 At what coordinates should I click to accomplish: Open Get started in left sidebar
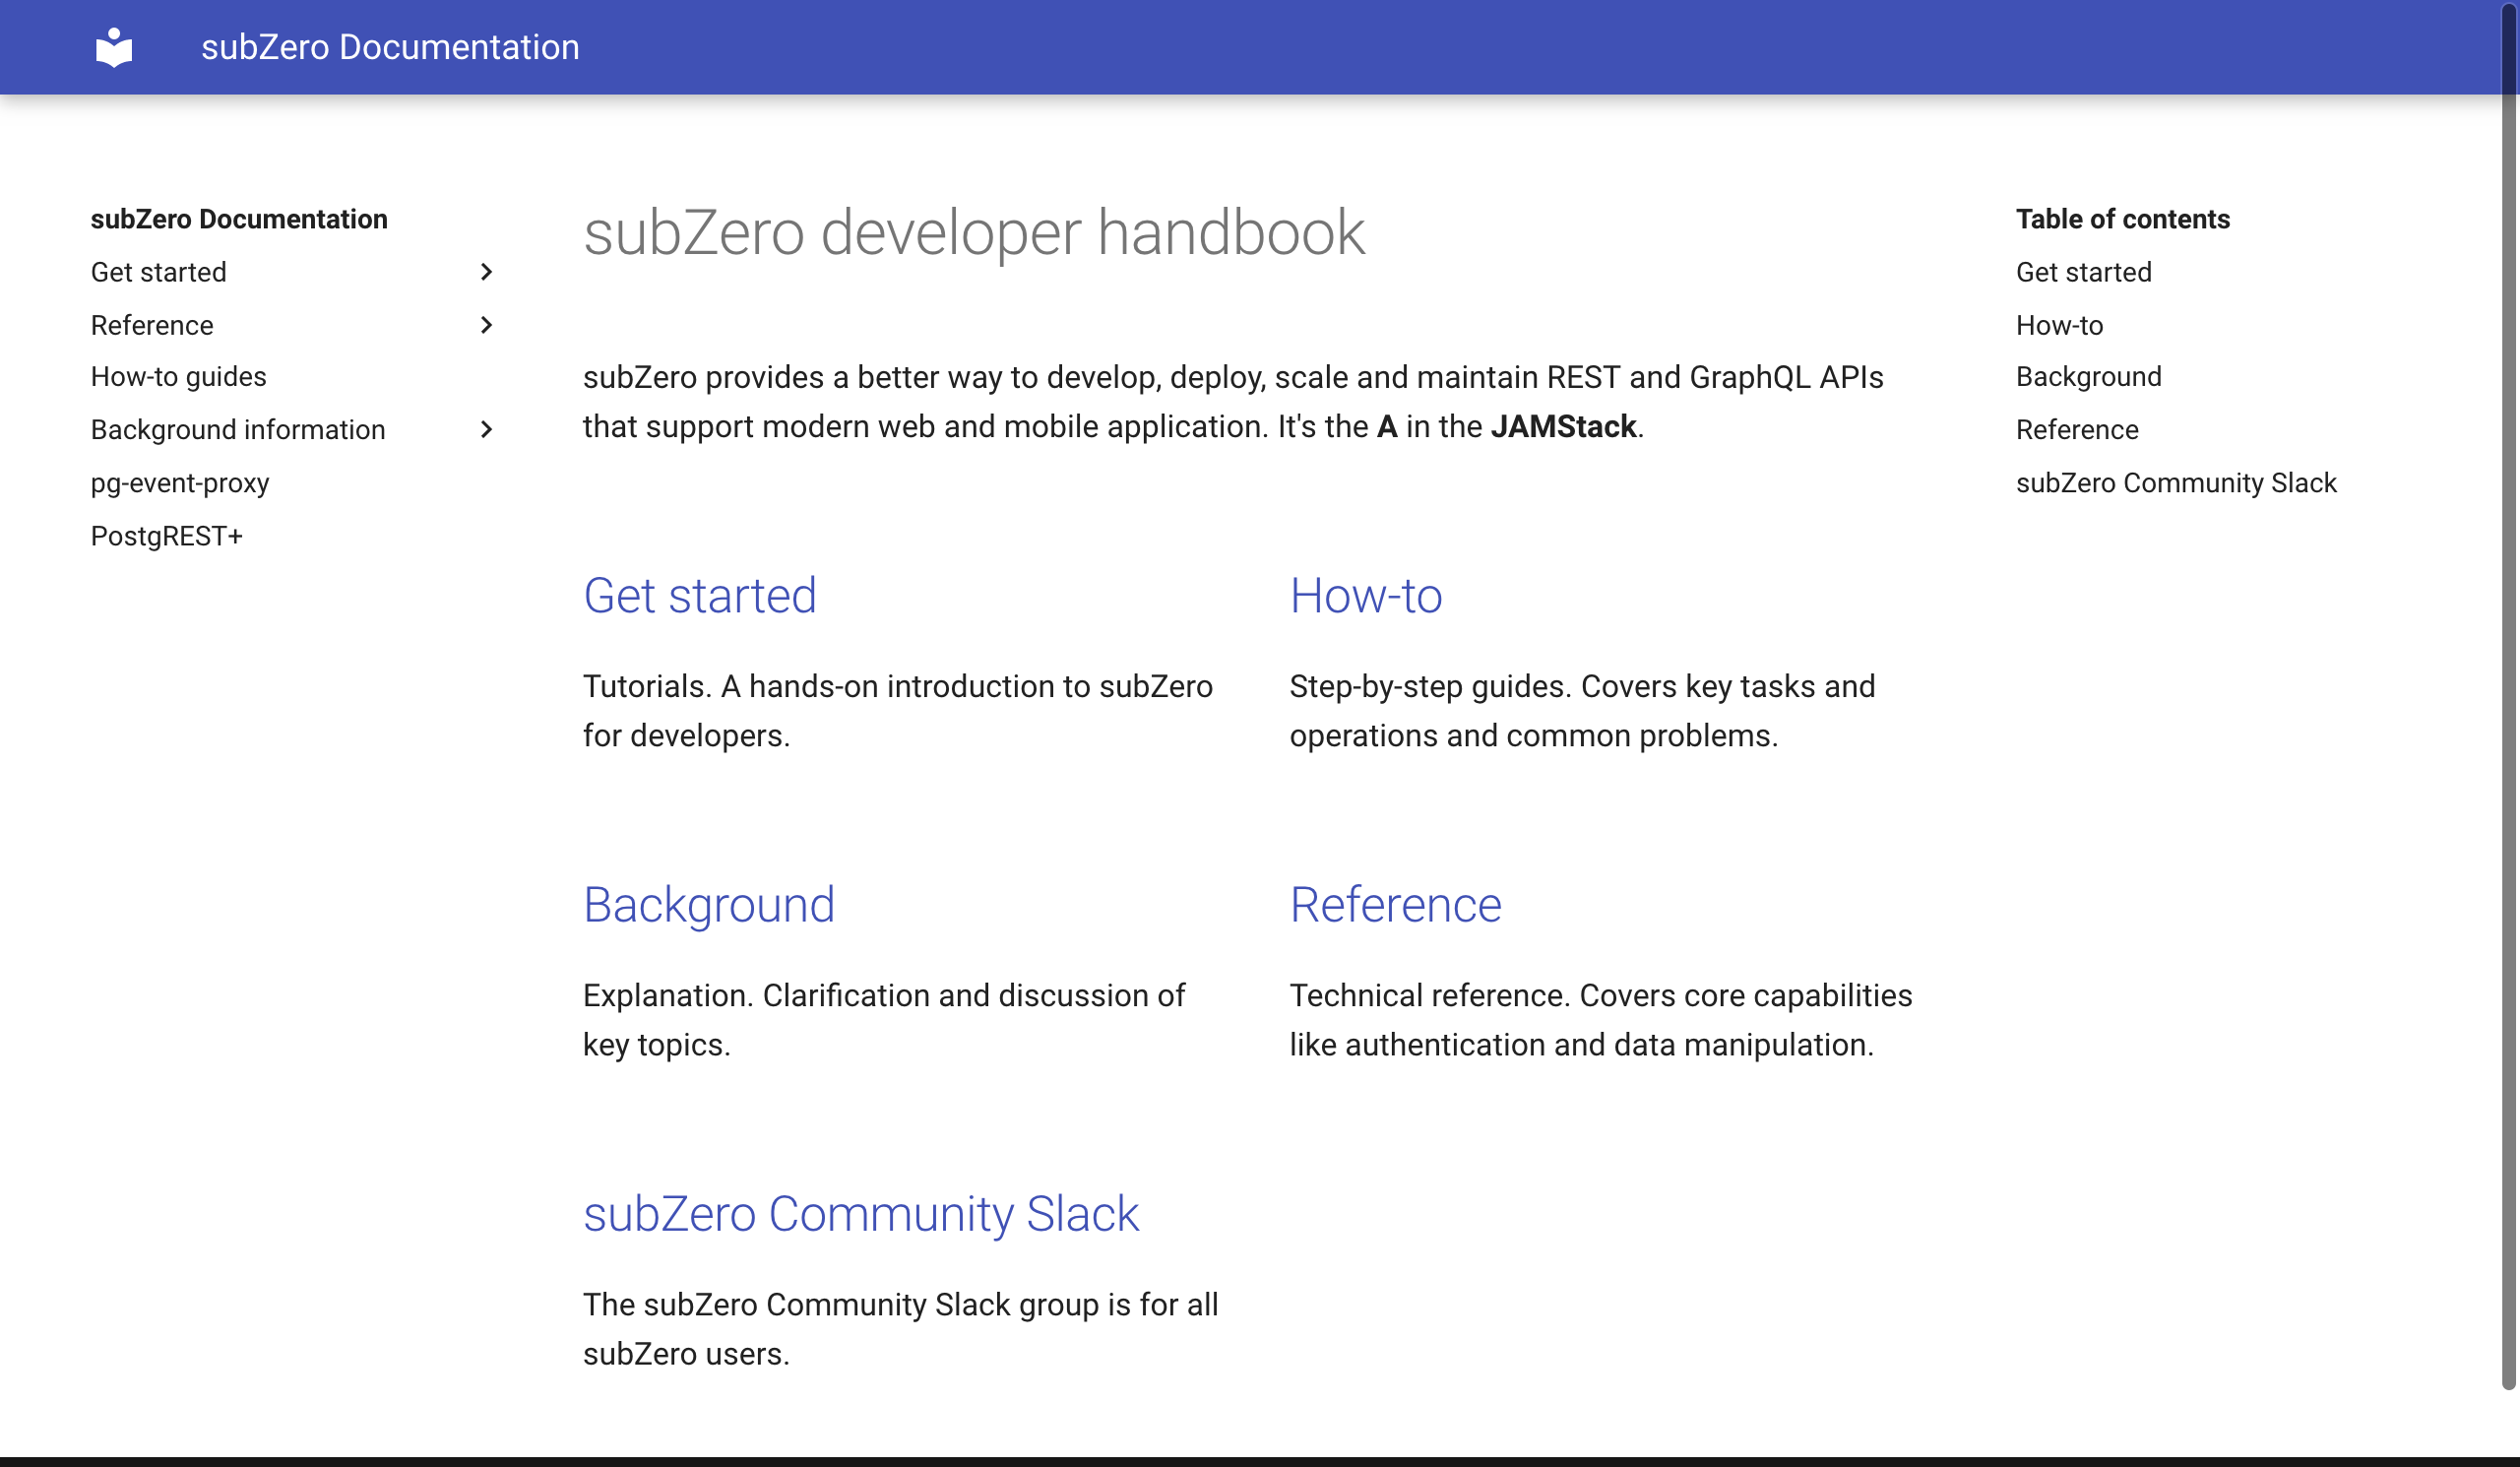[x=159, y=272]
